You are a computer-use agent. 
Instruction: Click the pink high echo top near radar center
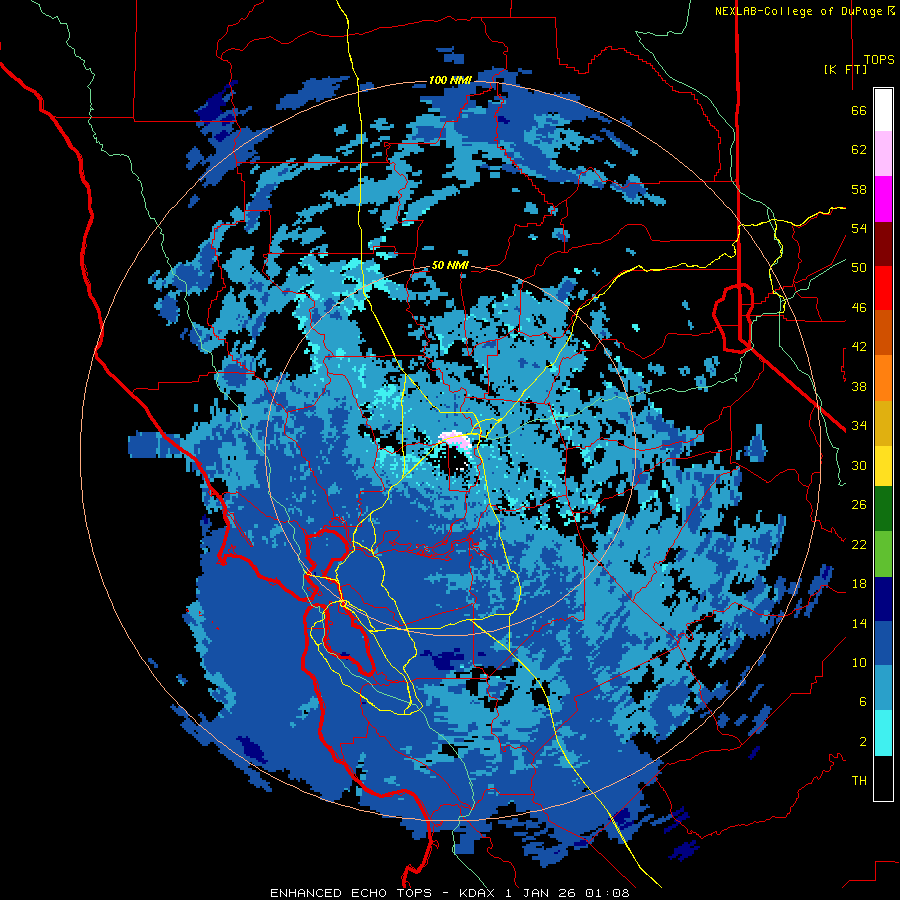[x=456, y=440]
